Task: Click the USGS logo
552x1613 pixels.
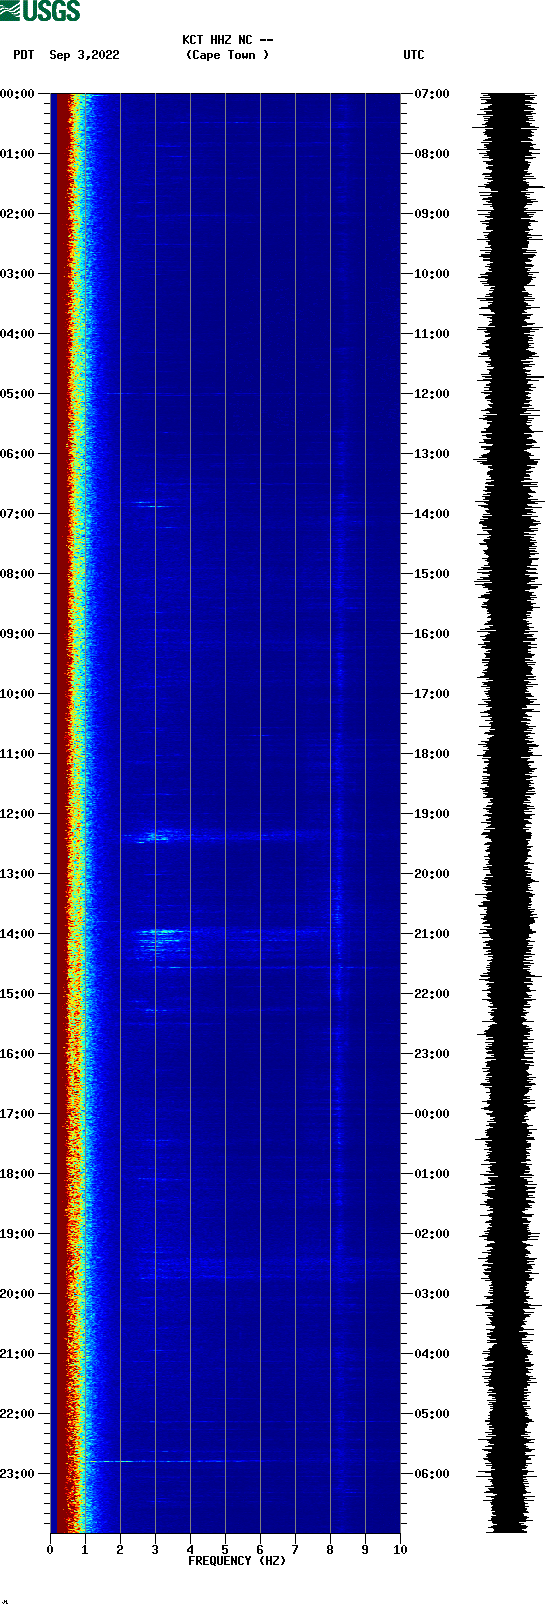Action: point(40,11)
